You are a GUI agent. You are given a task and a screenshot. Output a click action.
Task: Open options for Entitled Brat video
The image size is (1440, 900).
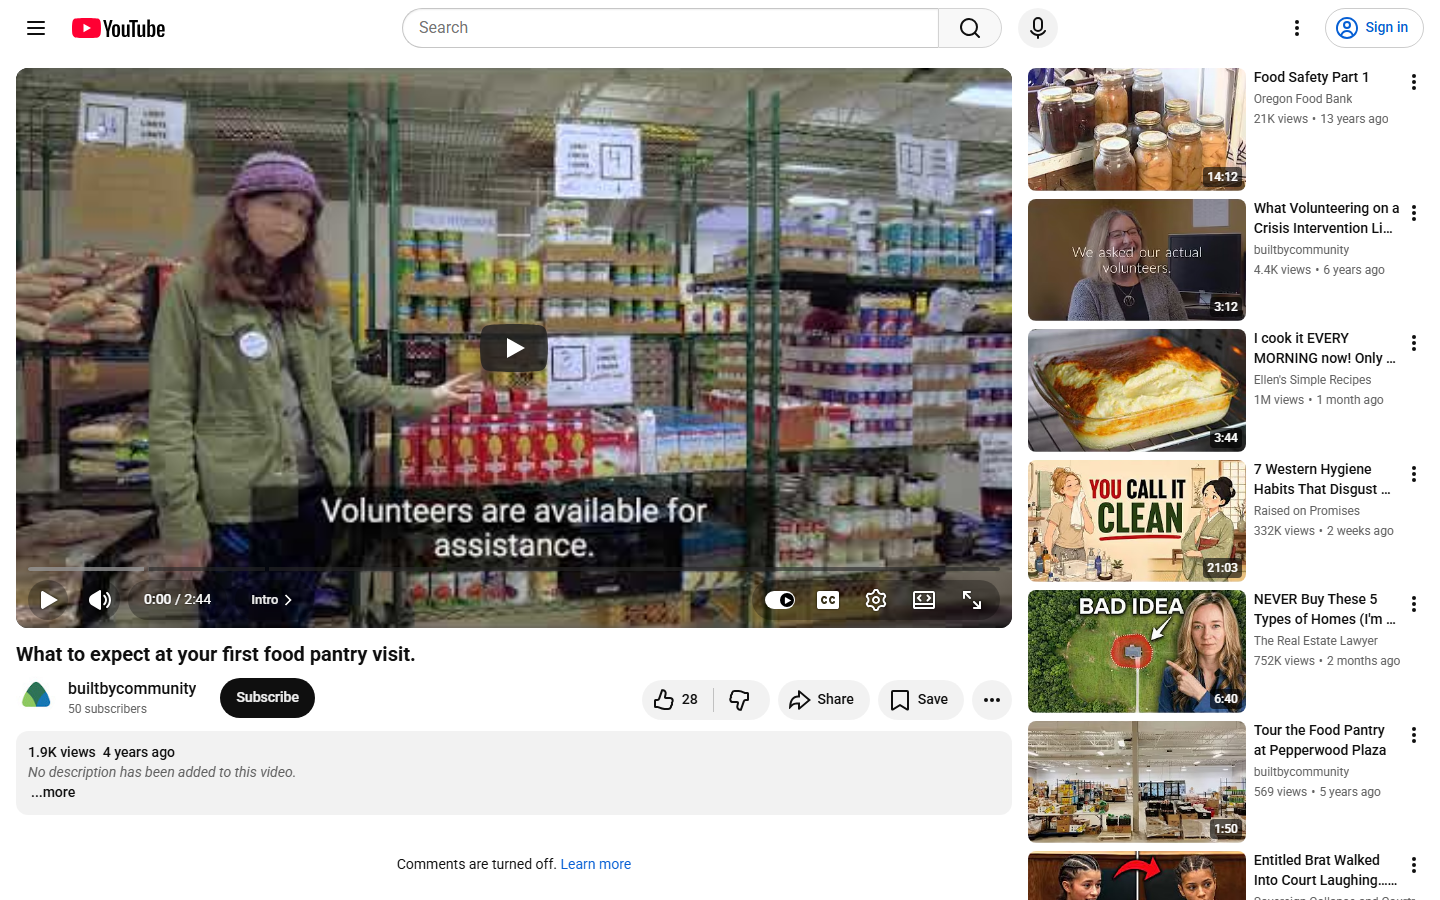(x=1414, y=865)
